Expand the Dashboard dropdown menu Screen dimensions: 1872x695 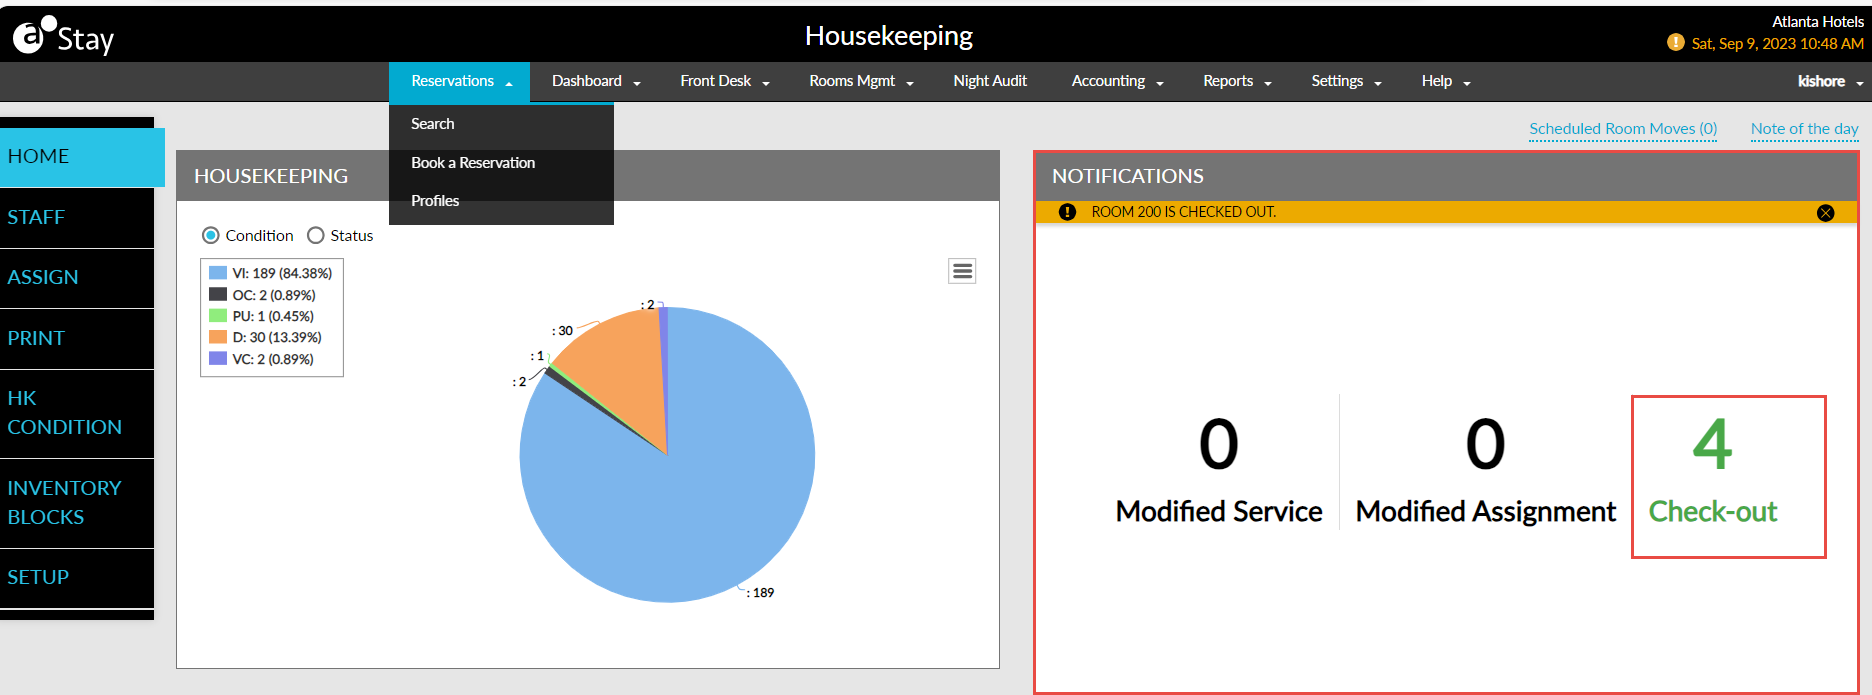click(596, 81)
